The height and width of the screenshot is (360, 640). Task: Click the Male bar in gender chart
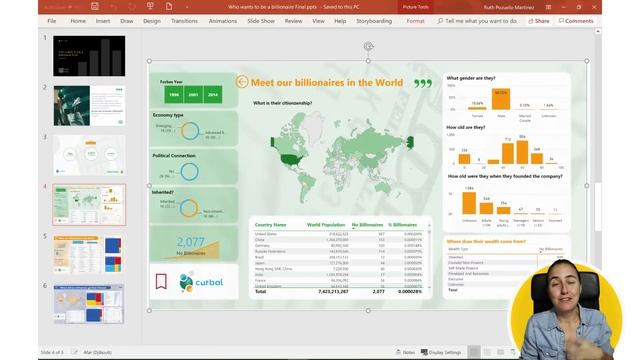(x=501, y=99)
